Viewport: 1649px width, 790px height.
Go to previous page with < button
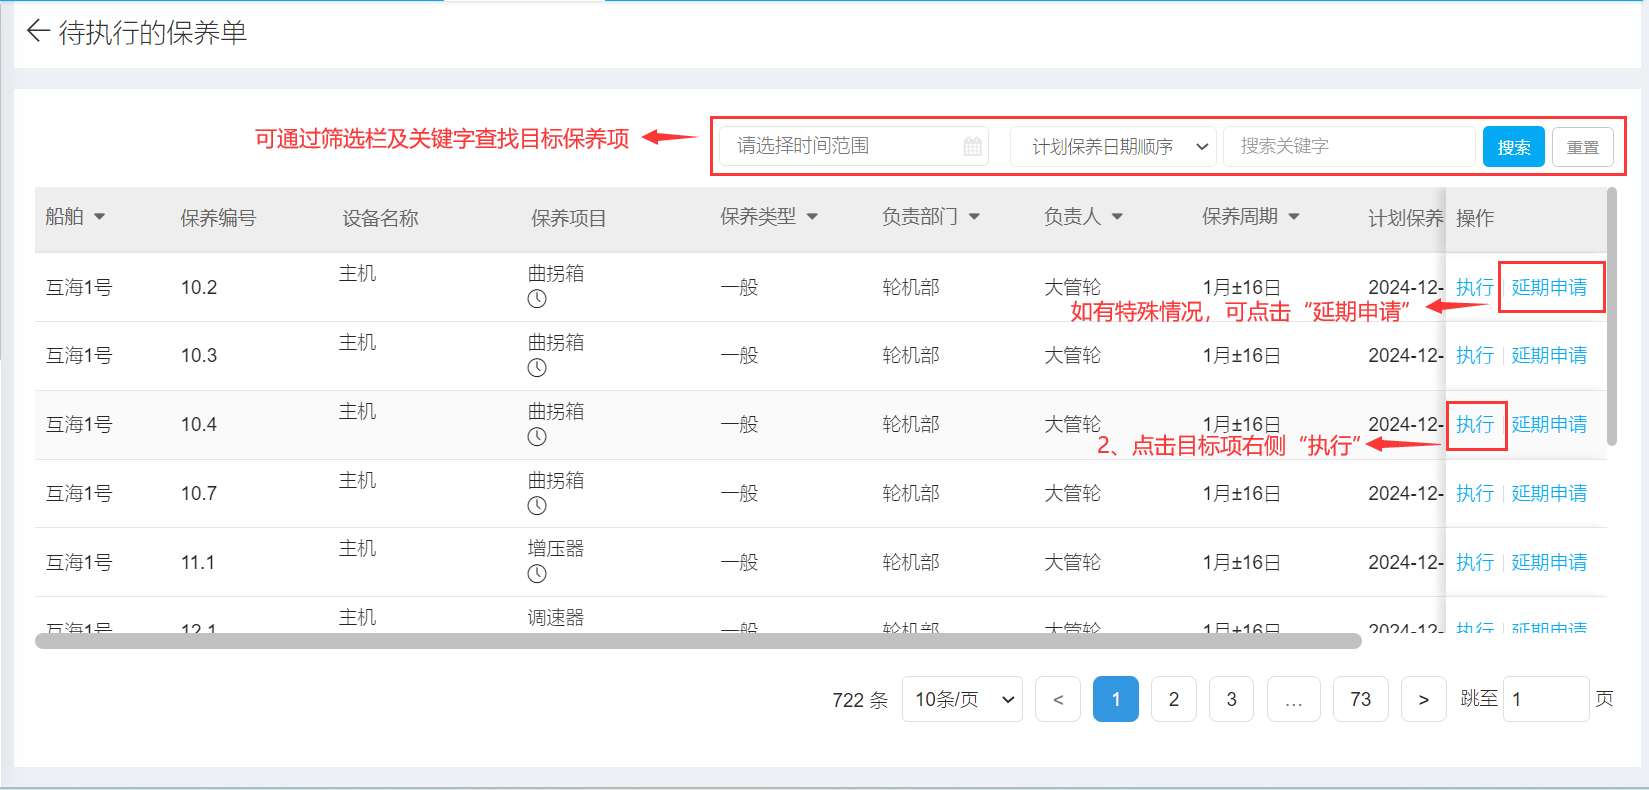pos(1058,699)
